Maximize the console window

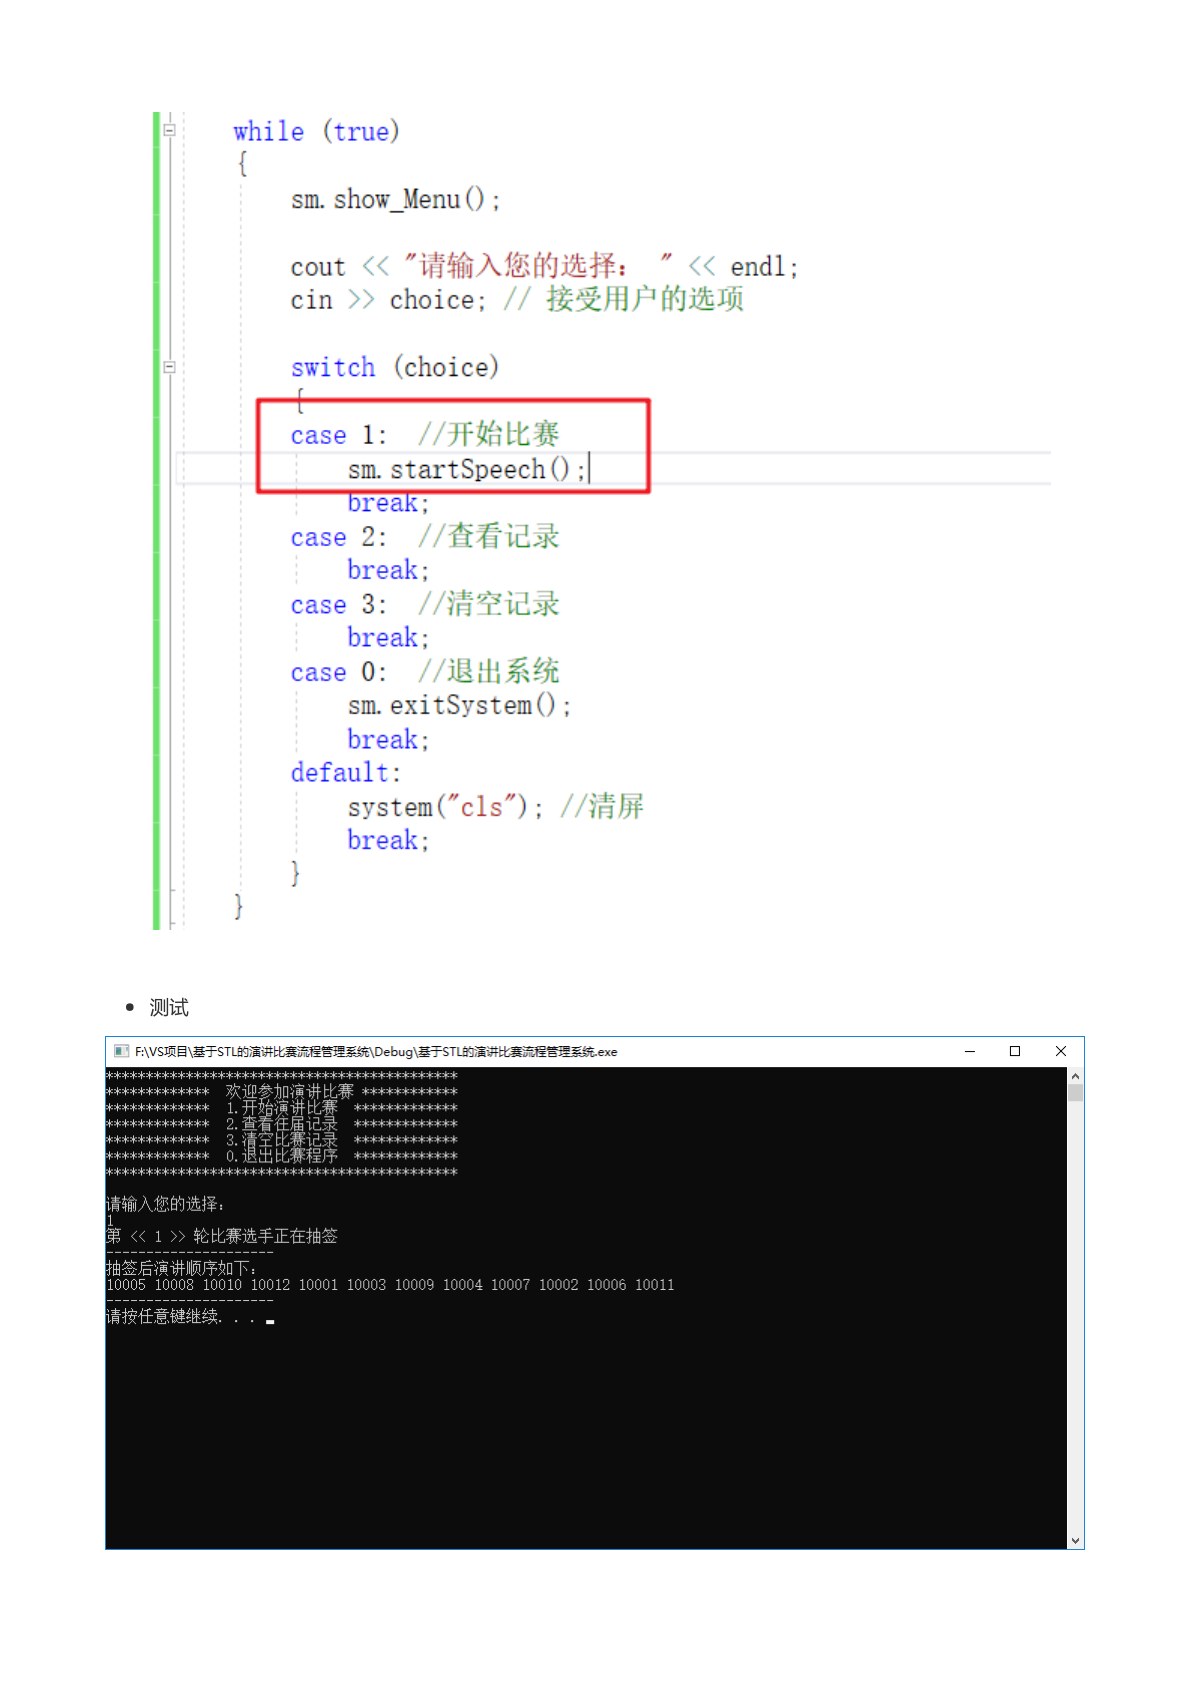click(1015, 1051)
